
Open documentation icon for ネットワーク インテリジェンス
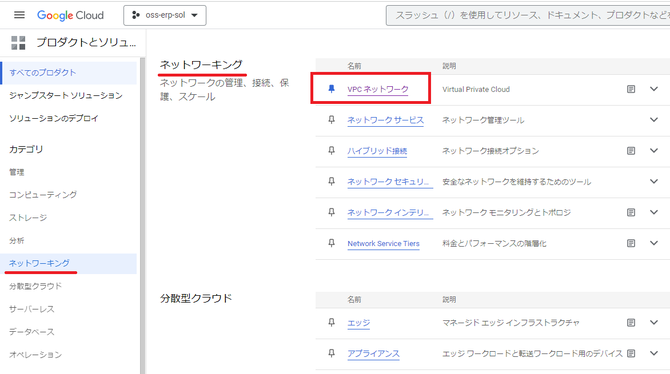coord(631,212)
